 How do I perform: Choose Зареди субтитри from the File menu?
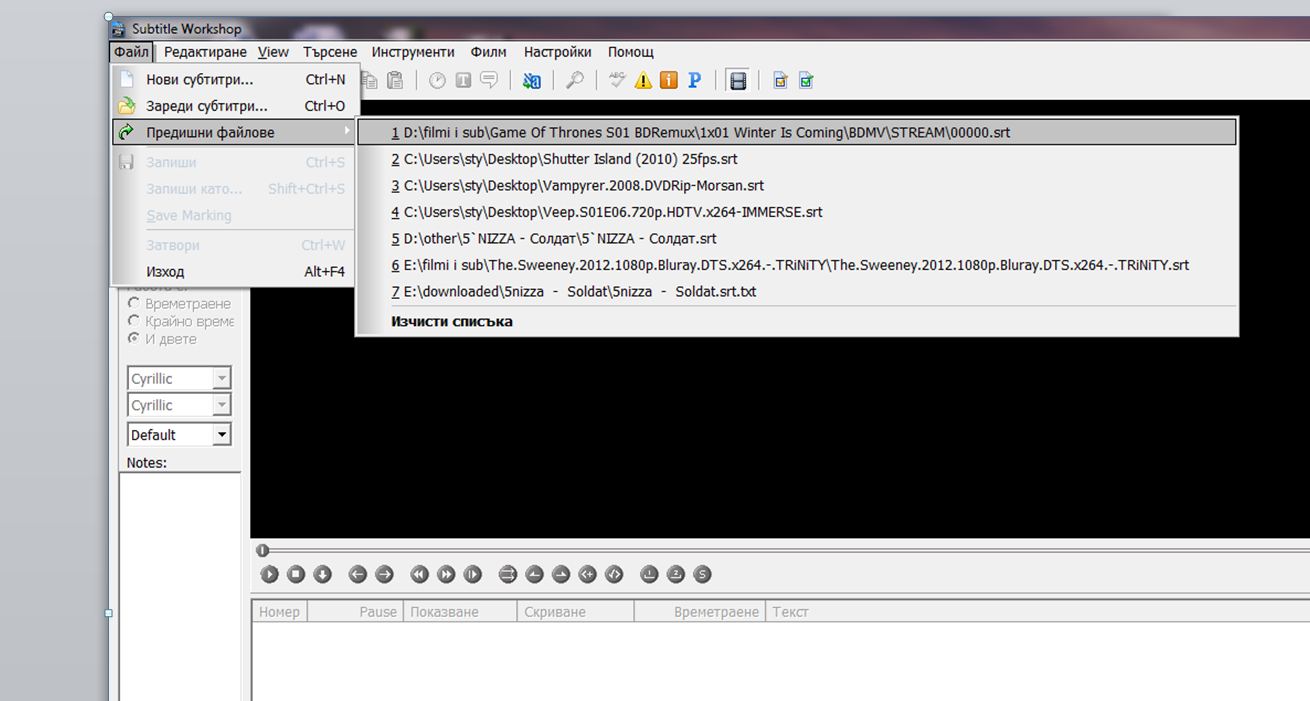point(207,106)
